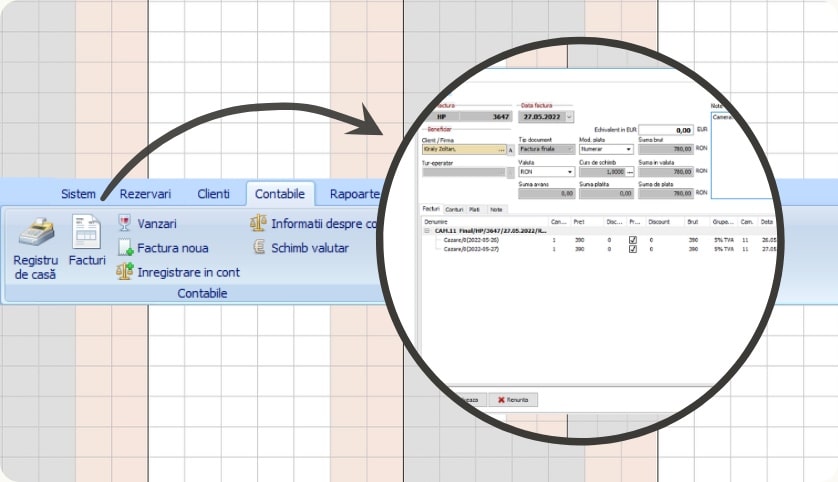Switch to the Clienti ribbon tab

tap(213, 194)
